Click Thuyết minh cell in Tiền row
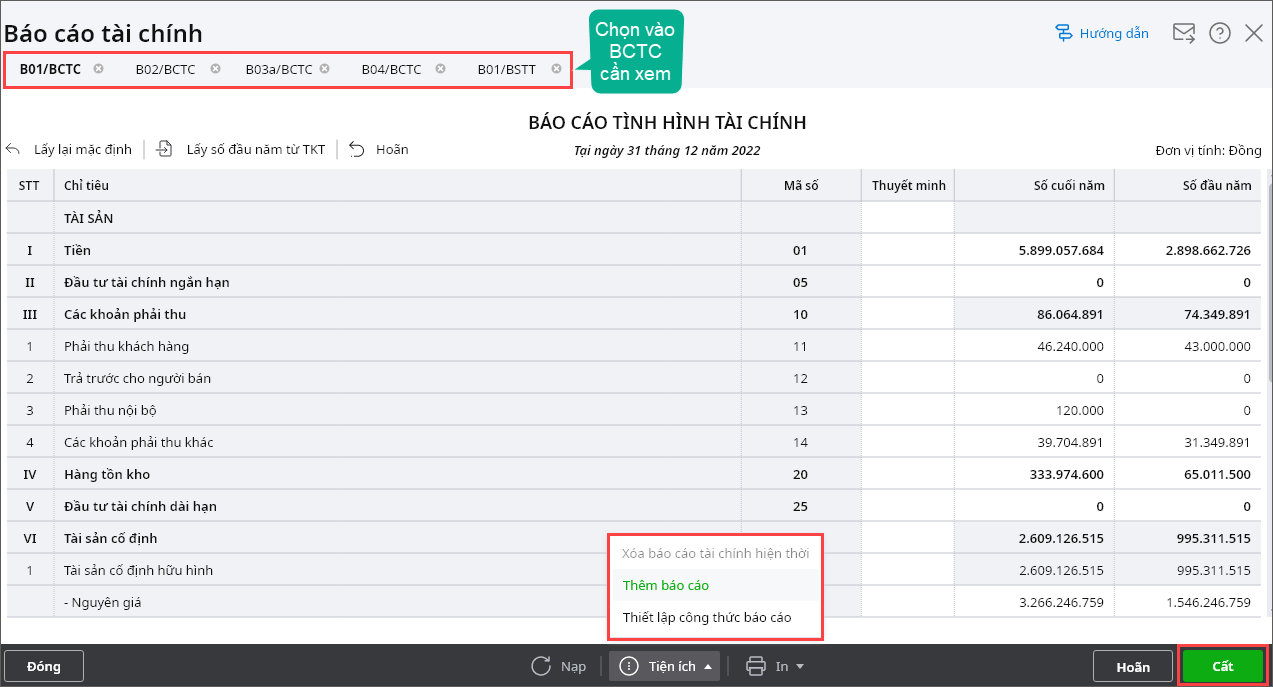 907,250
